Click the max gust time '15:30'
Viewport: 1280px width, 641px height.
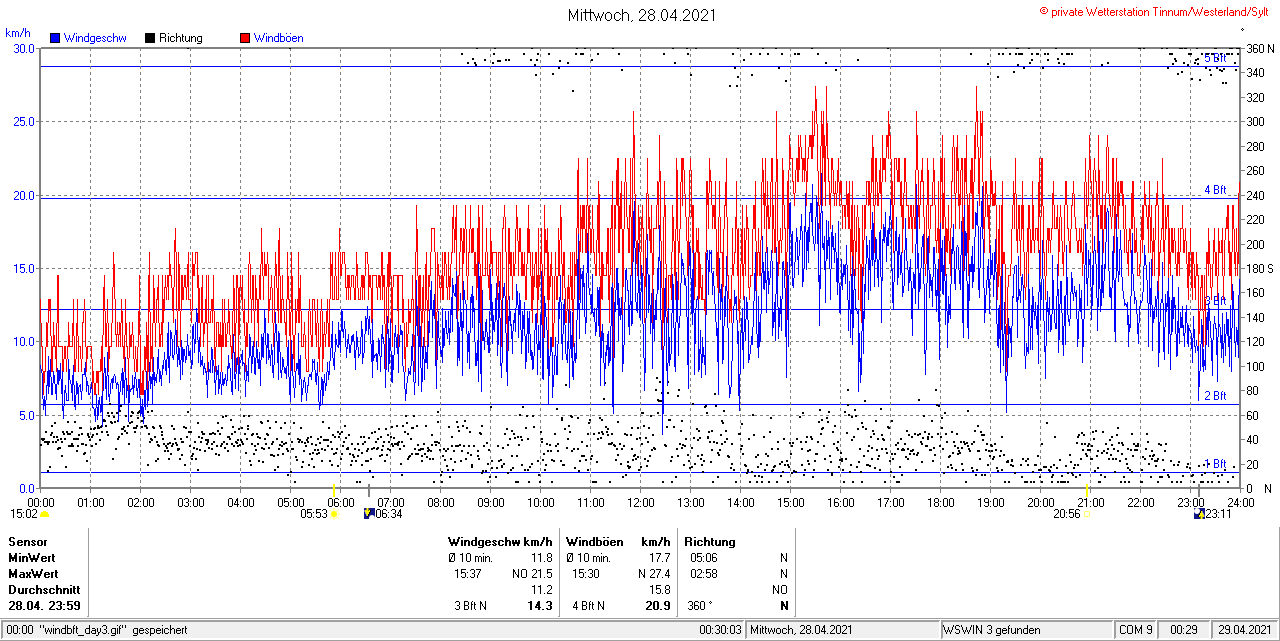pos(586,573)
